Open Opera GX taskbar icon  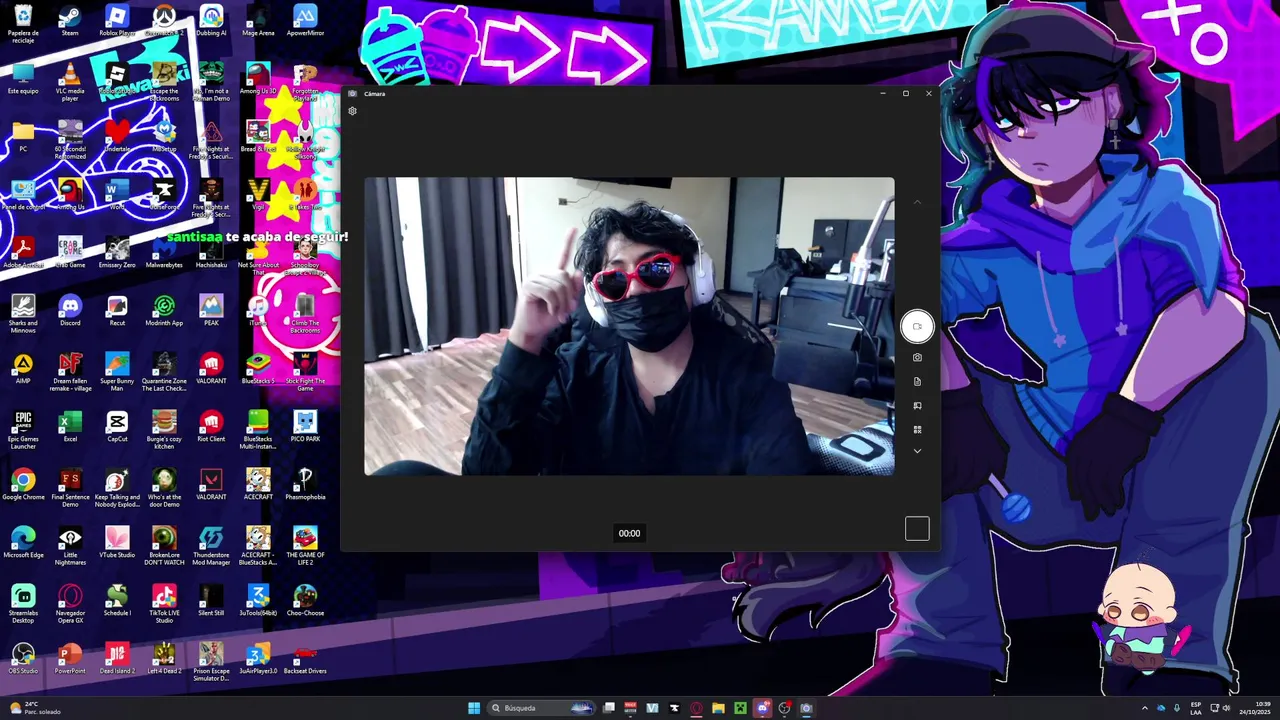696,708
